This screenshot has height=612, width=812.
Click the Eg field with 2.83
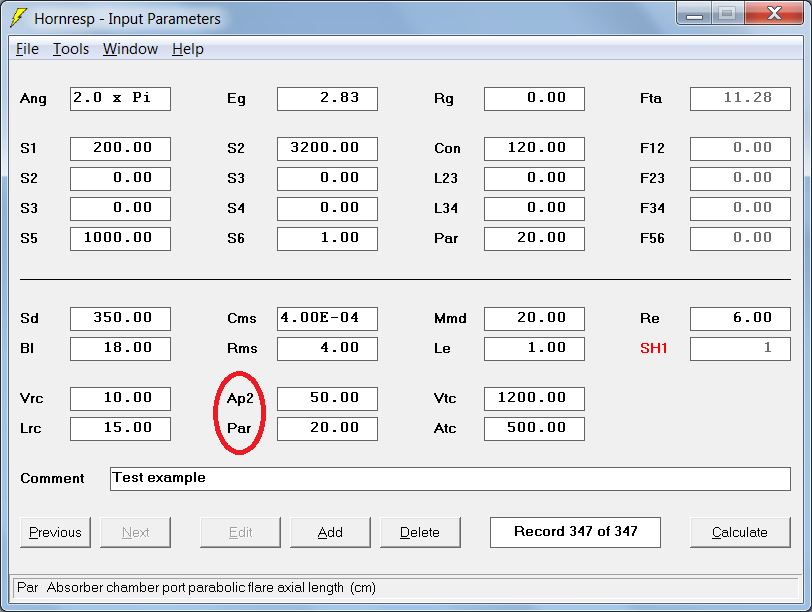coord(327,98)
